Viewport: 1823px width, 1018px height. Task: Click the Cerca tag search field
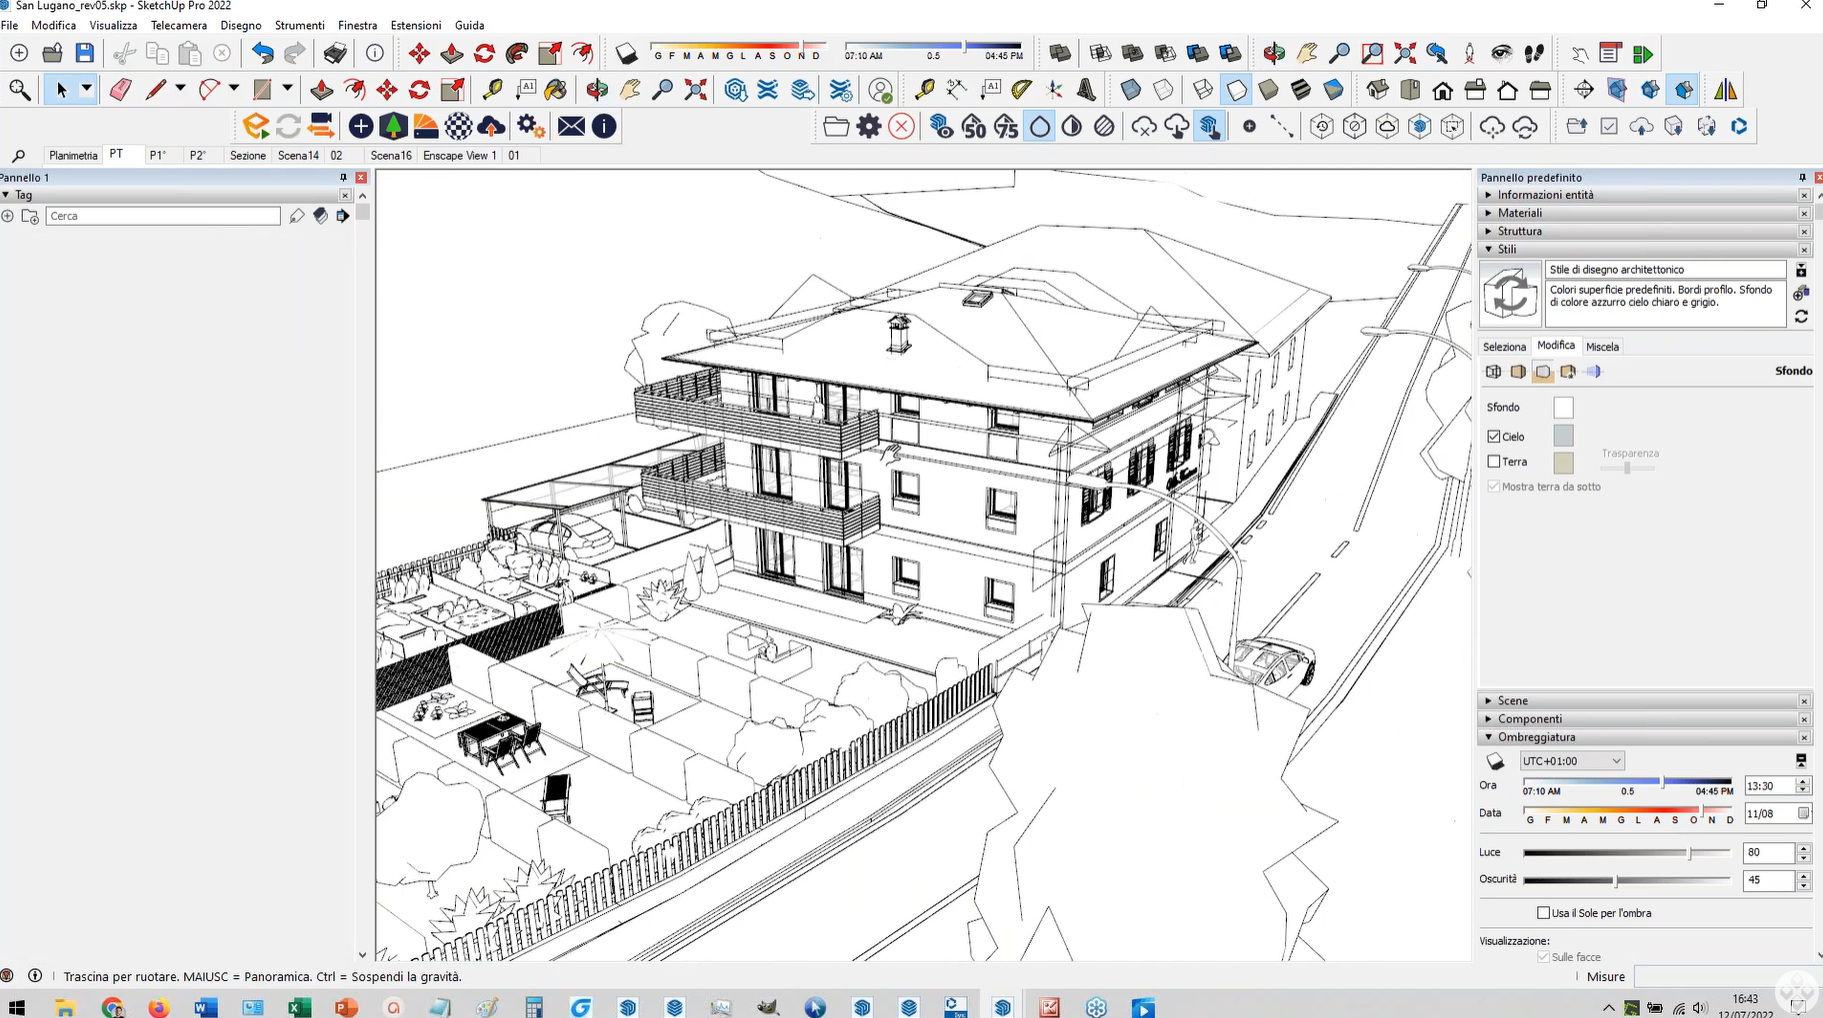[x=163, y=216]
